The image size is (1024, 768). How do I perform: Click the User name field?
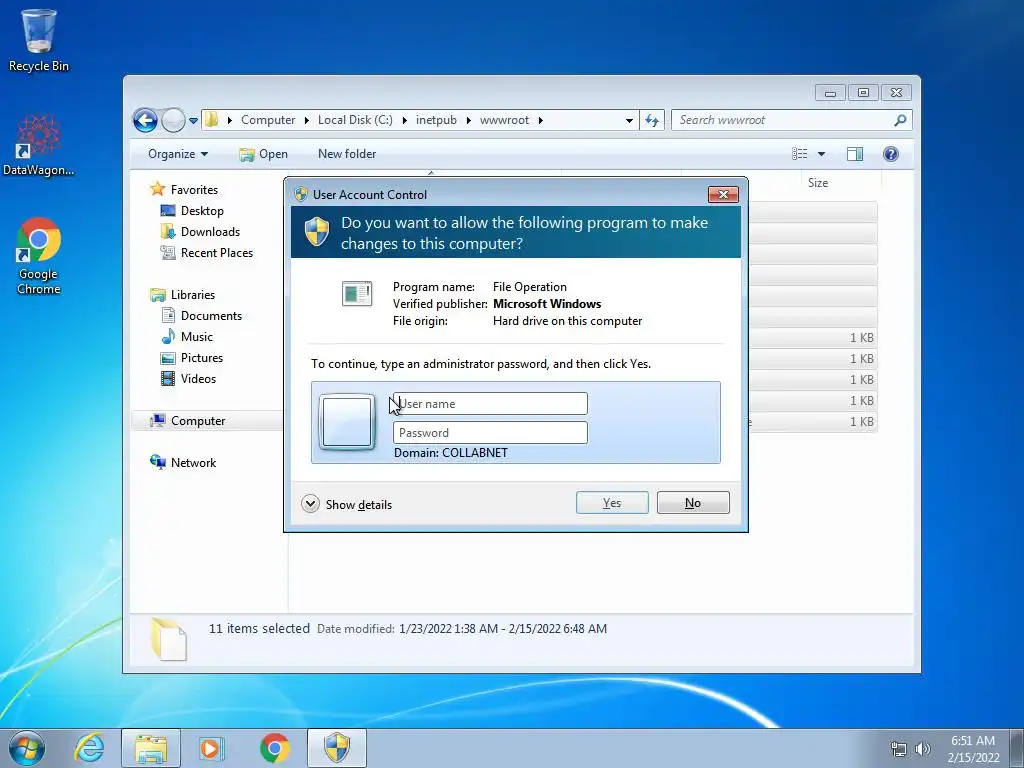pos(490,404)
